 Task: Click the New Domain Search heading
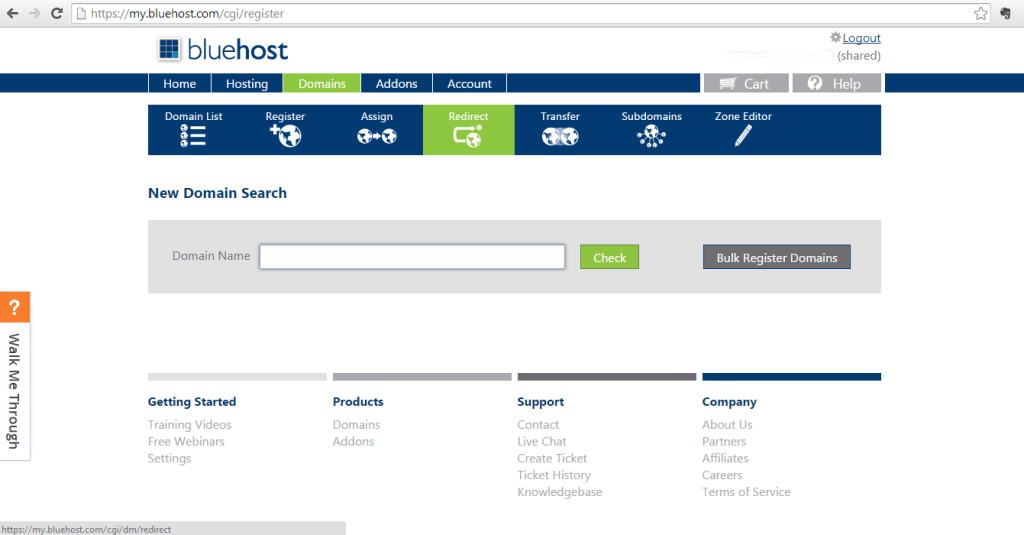pyautogui.click(x=217, y=193)
